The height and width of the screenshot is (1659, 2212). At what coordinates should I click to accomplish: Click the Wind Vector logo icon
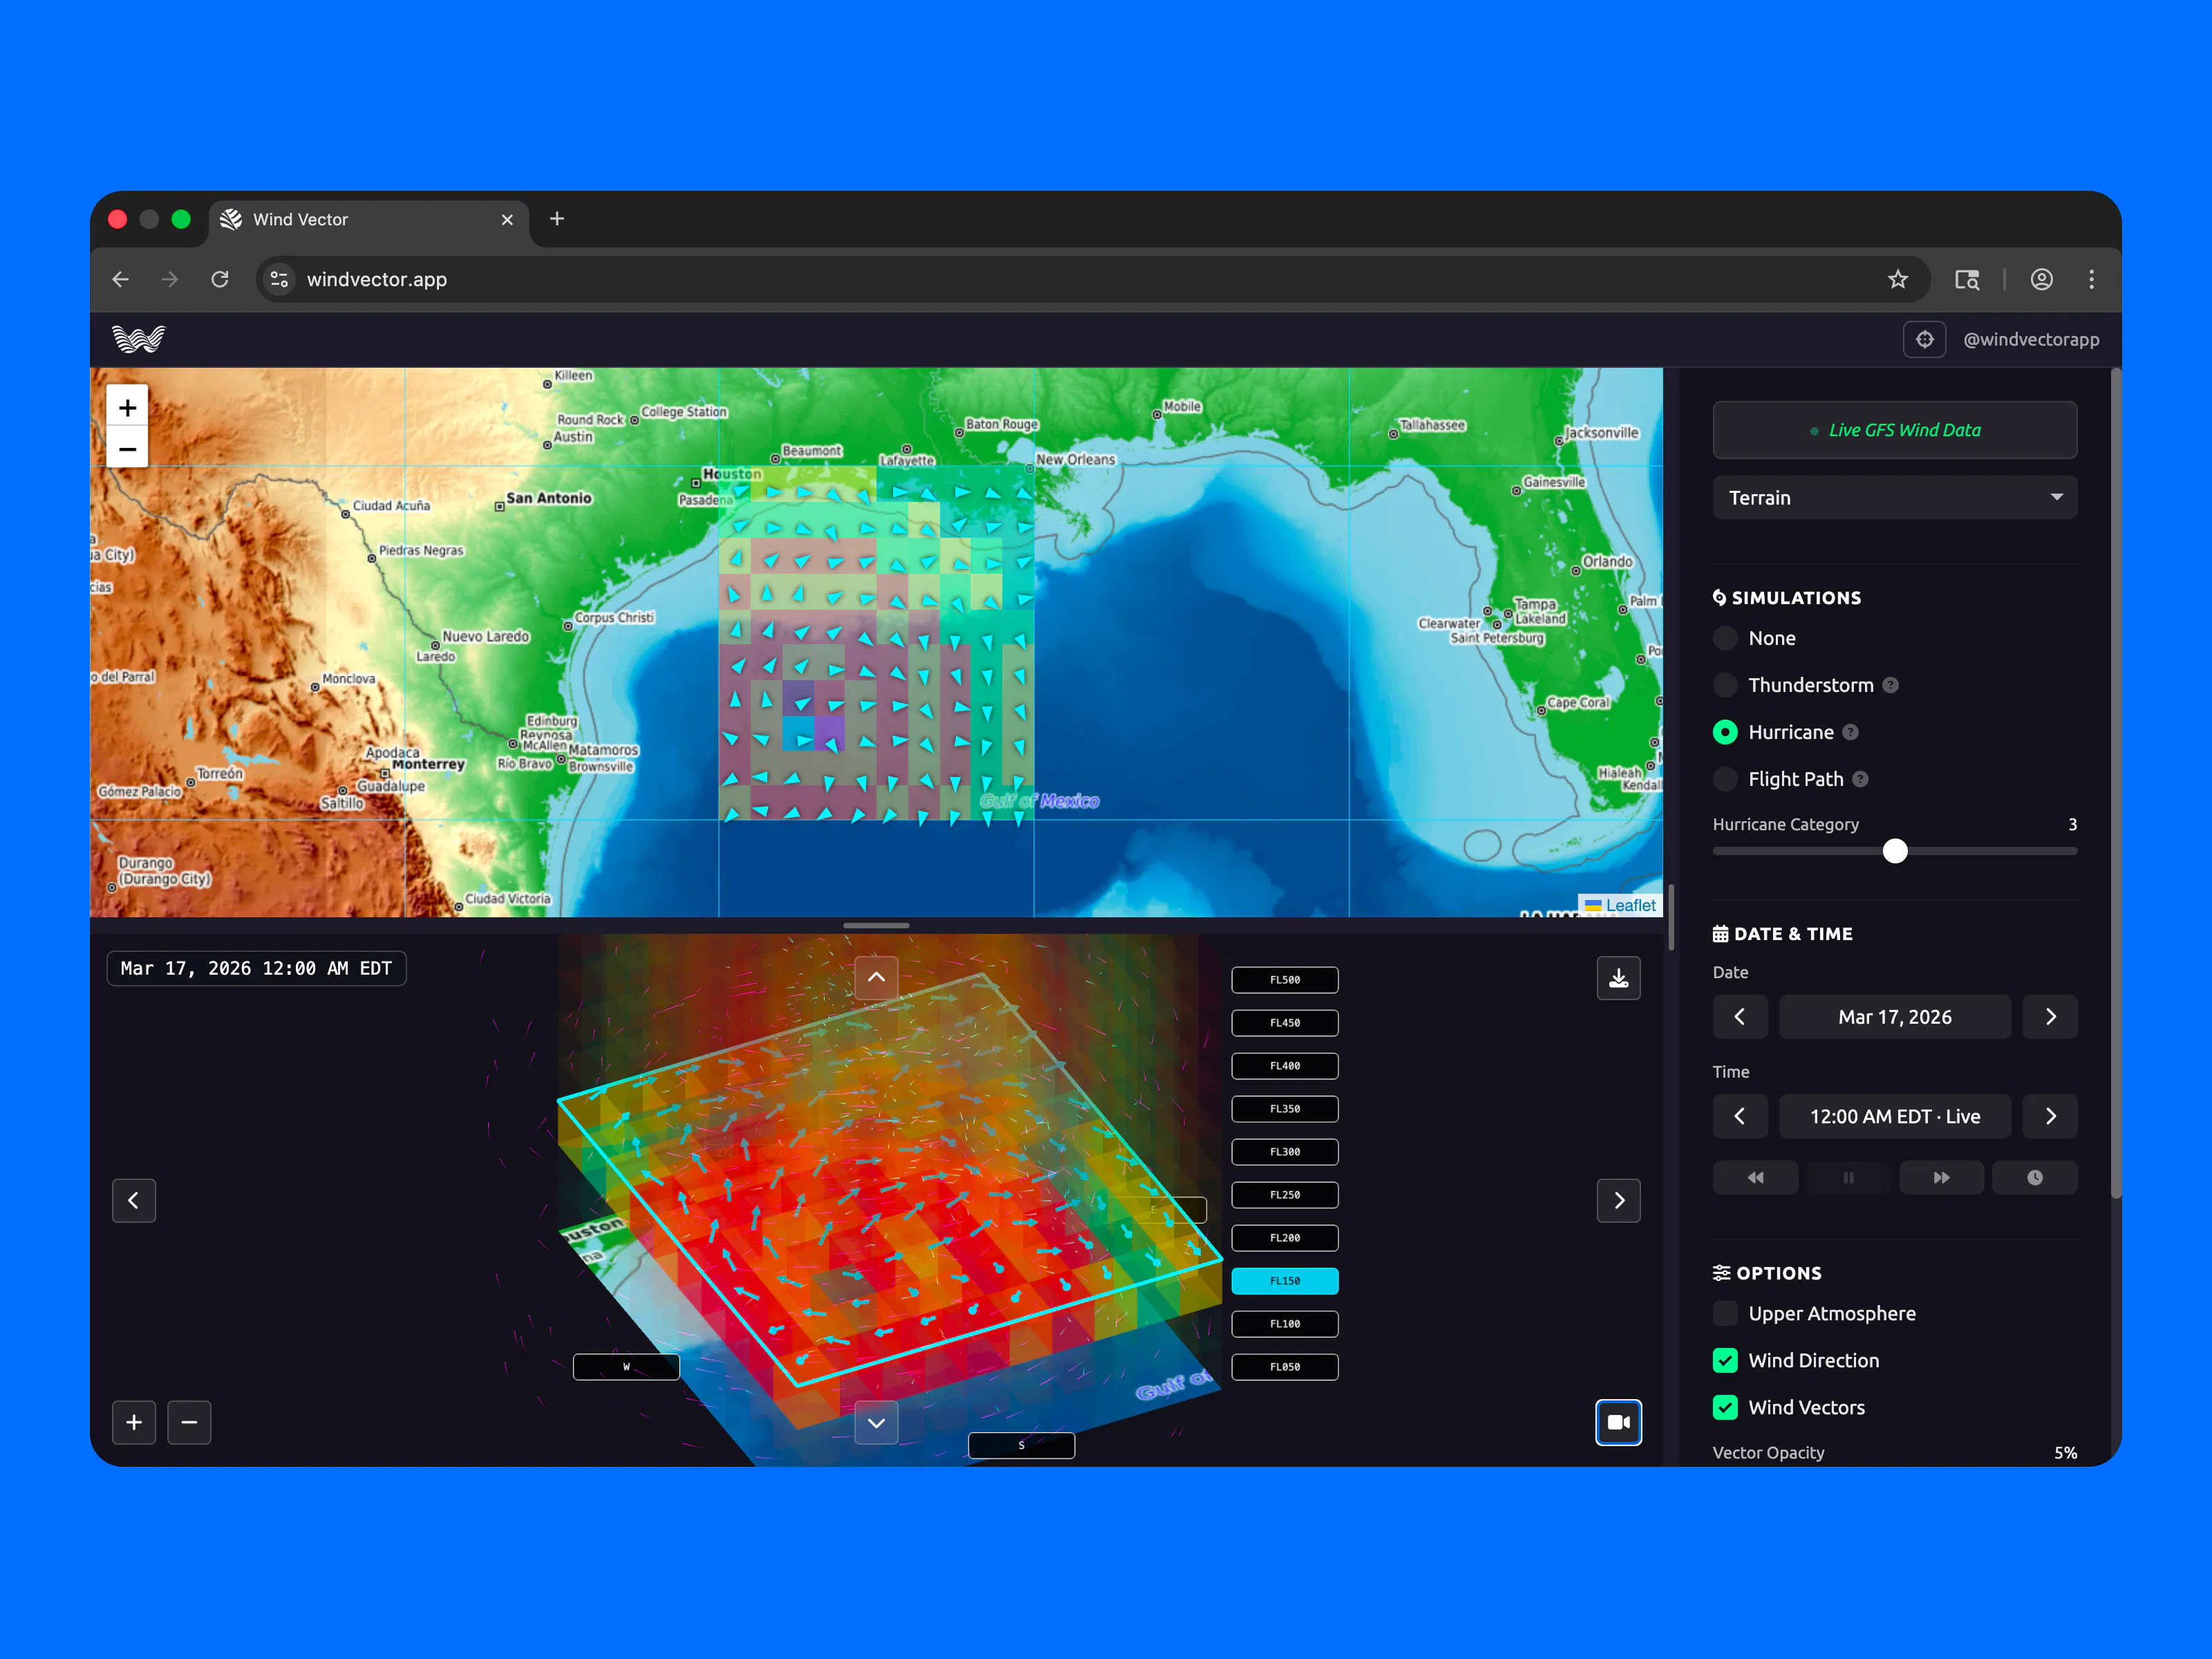[138, 339]
